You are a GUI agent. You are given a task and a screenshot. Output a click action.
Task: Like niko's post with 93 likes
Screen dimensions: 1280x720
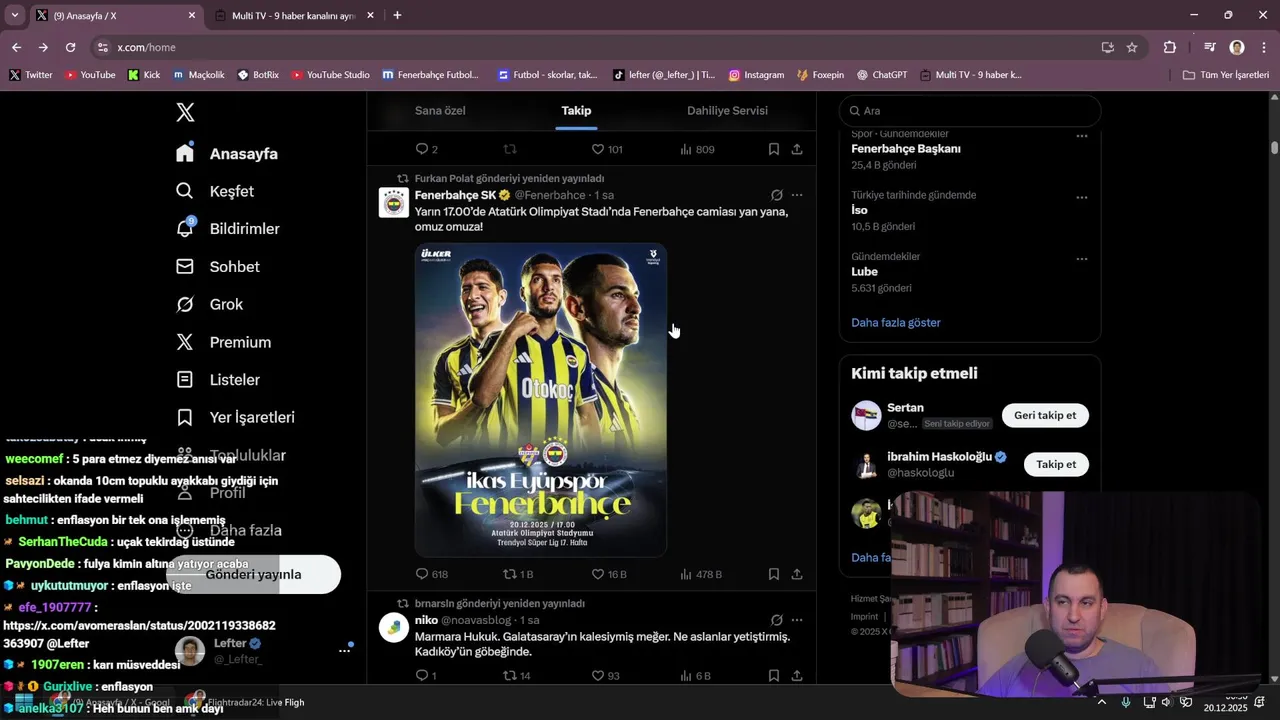(606, 676)
